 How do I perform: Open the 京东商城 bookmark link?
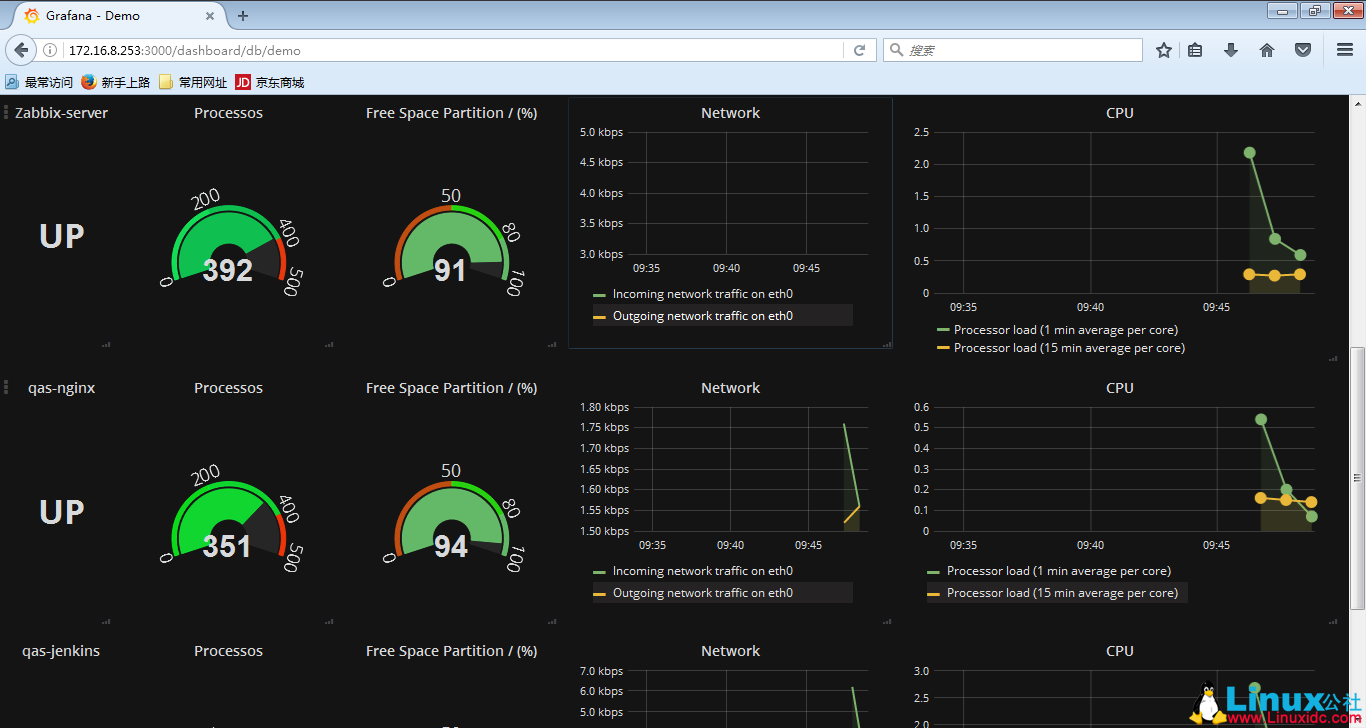[270, 82]
